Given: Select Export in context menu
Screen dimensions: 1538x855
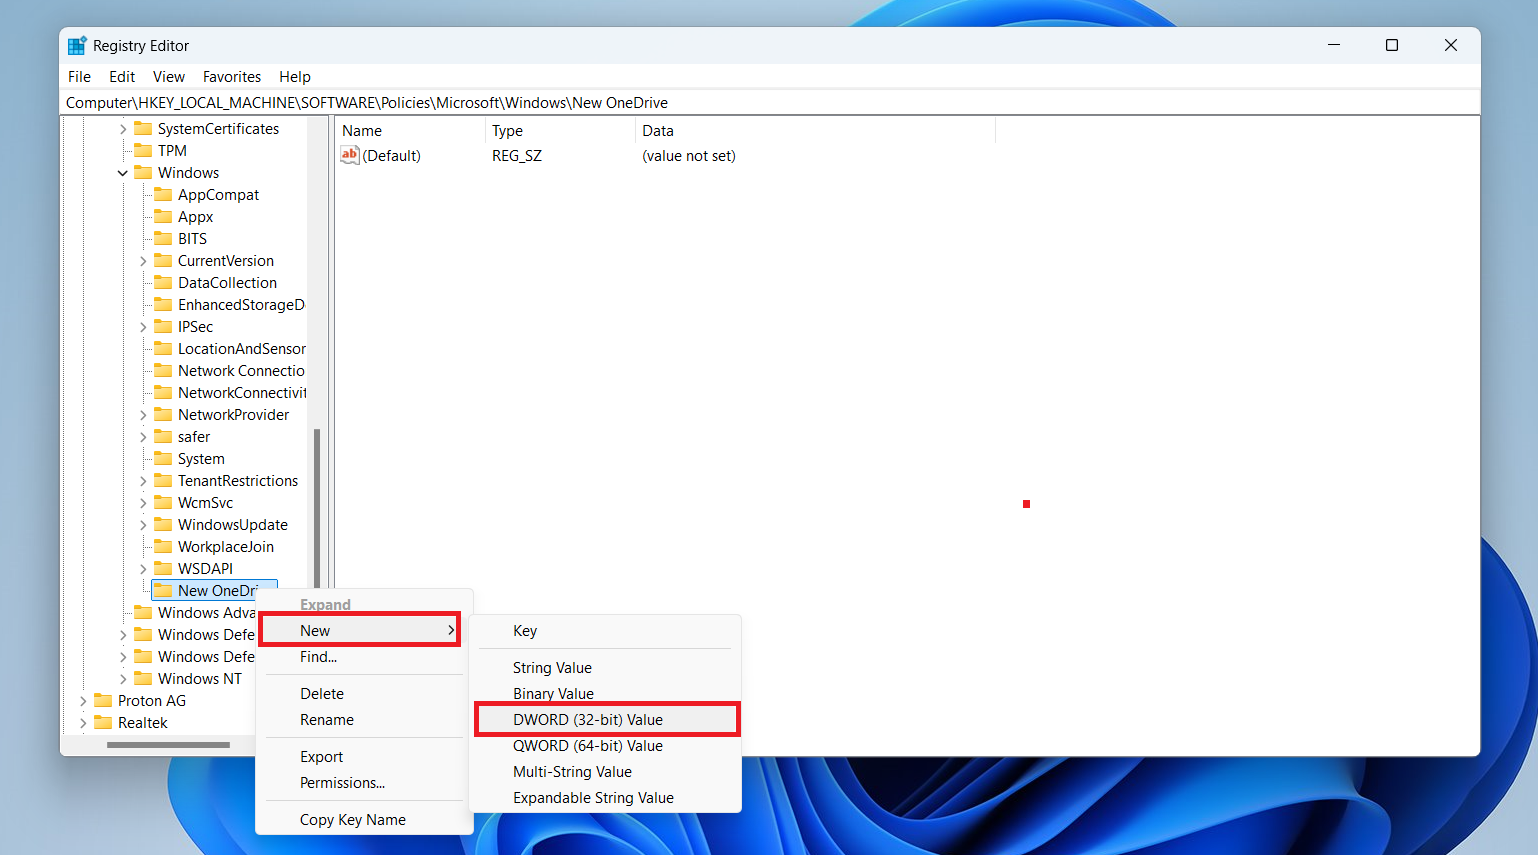Looking at the screenshot, I should [x=364, y=757].
